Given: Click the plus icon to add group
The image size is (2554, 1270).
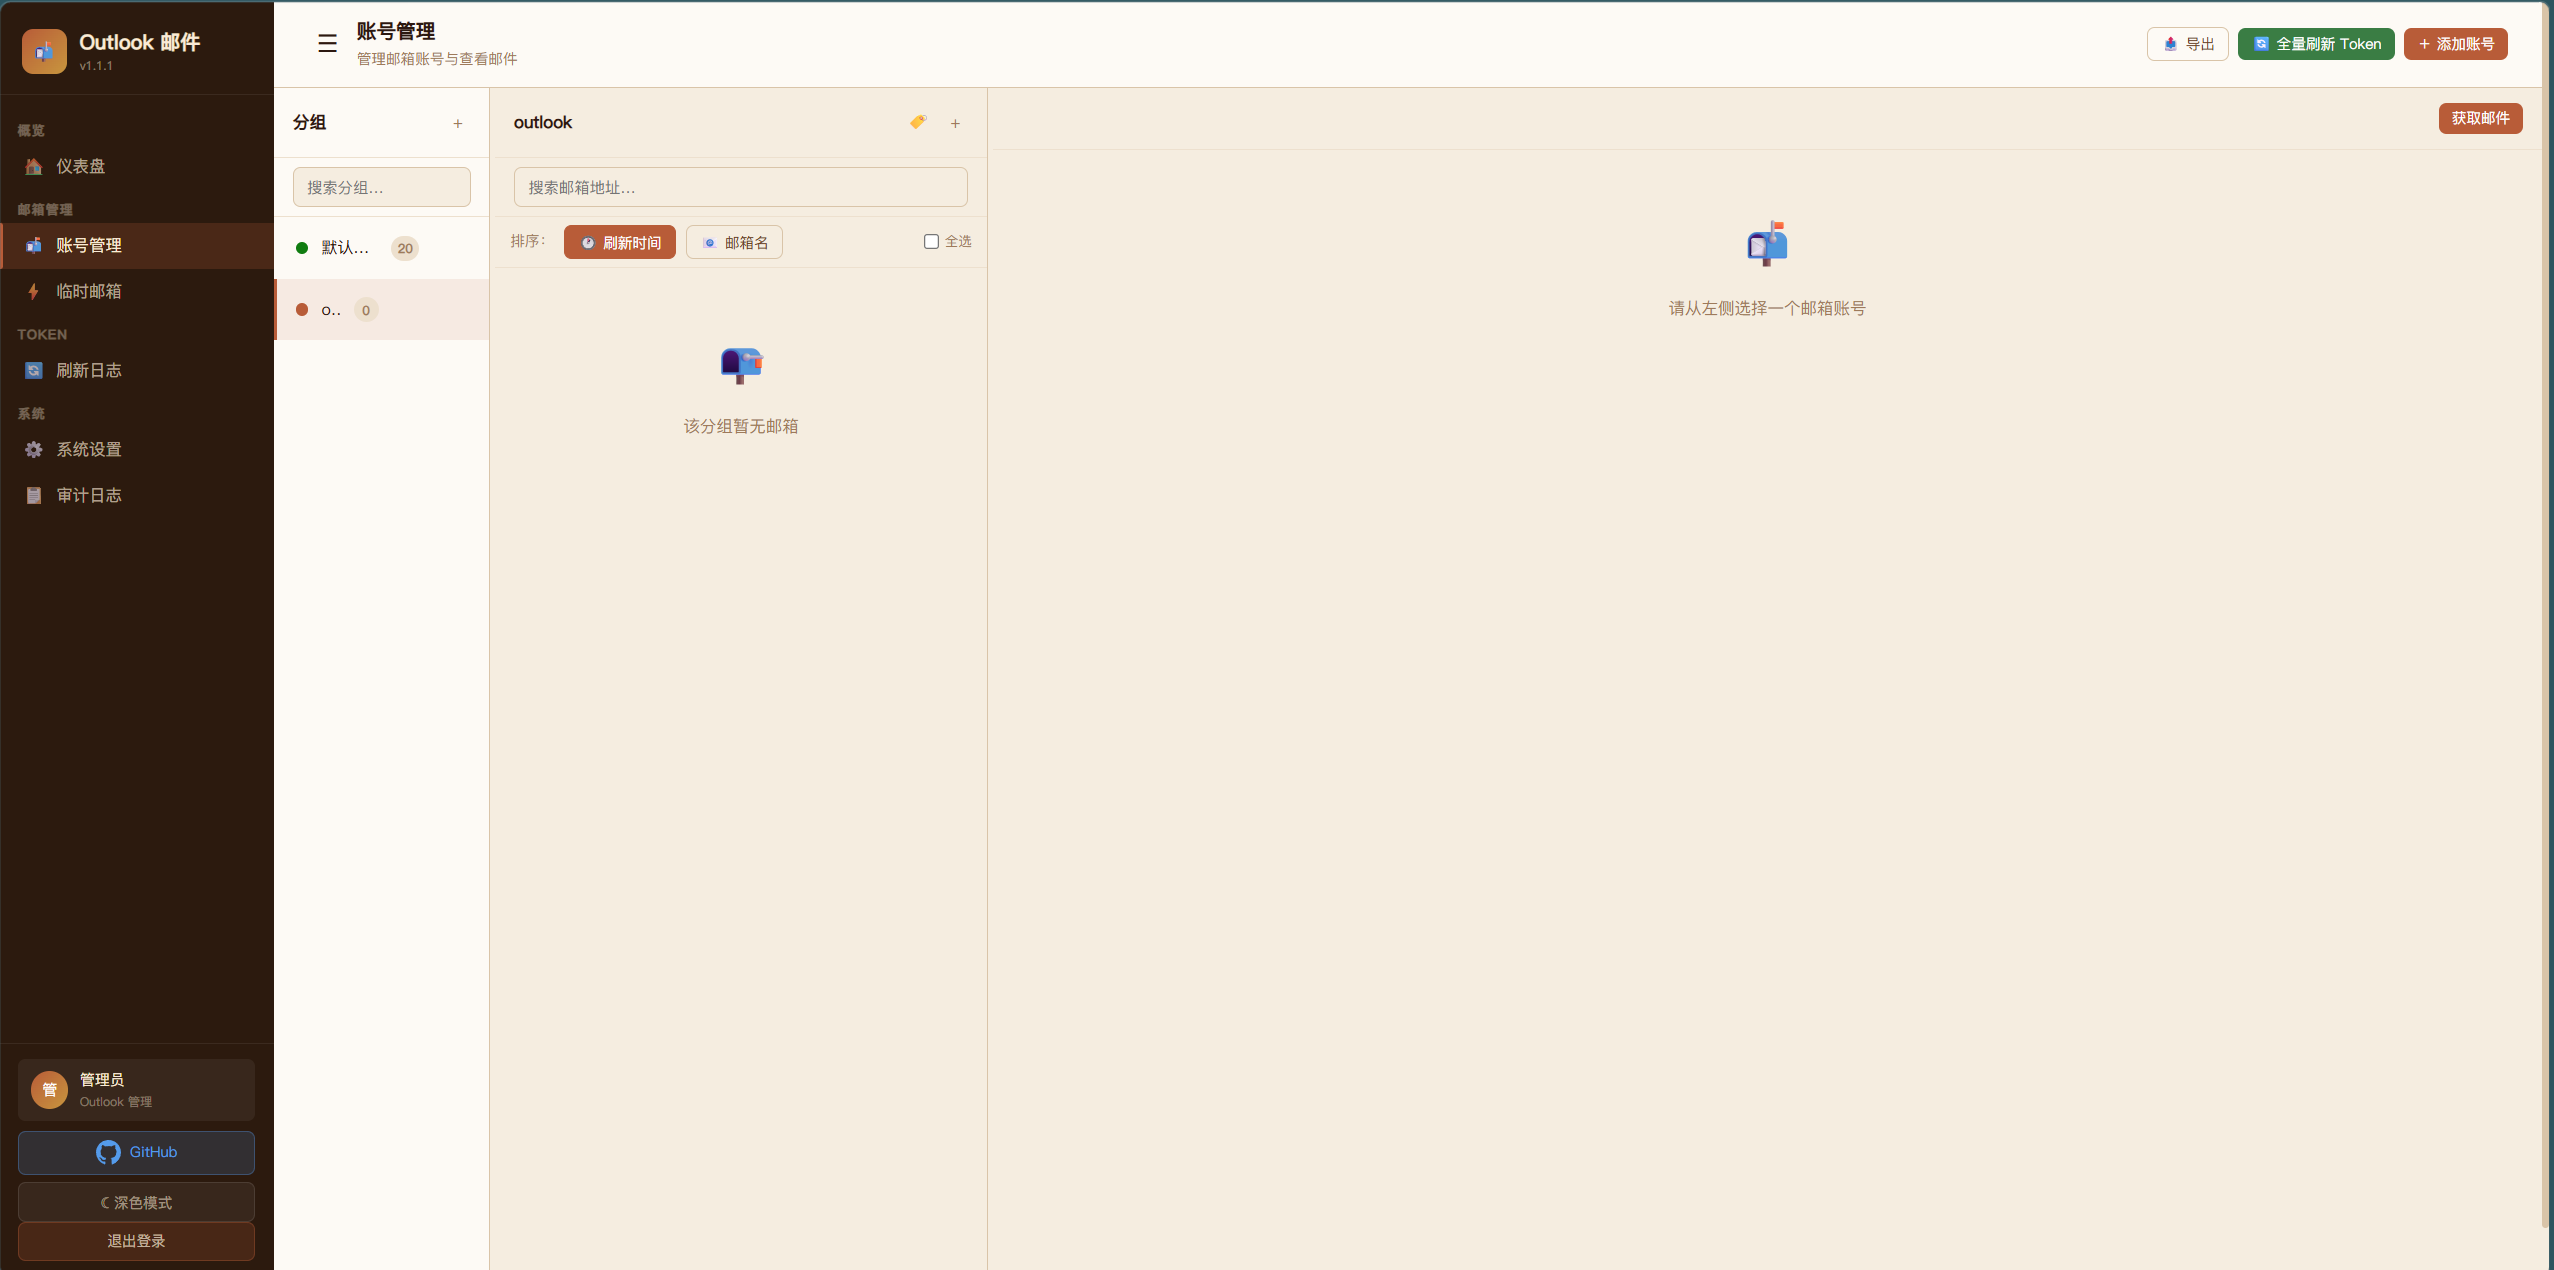Looking at the screenshot, I should tap(458, 123).
